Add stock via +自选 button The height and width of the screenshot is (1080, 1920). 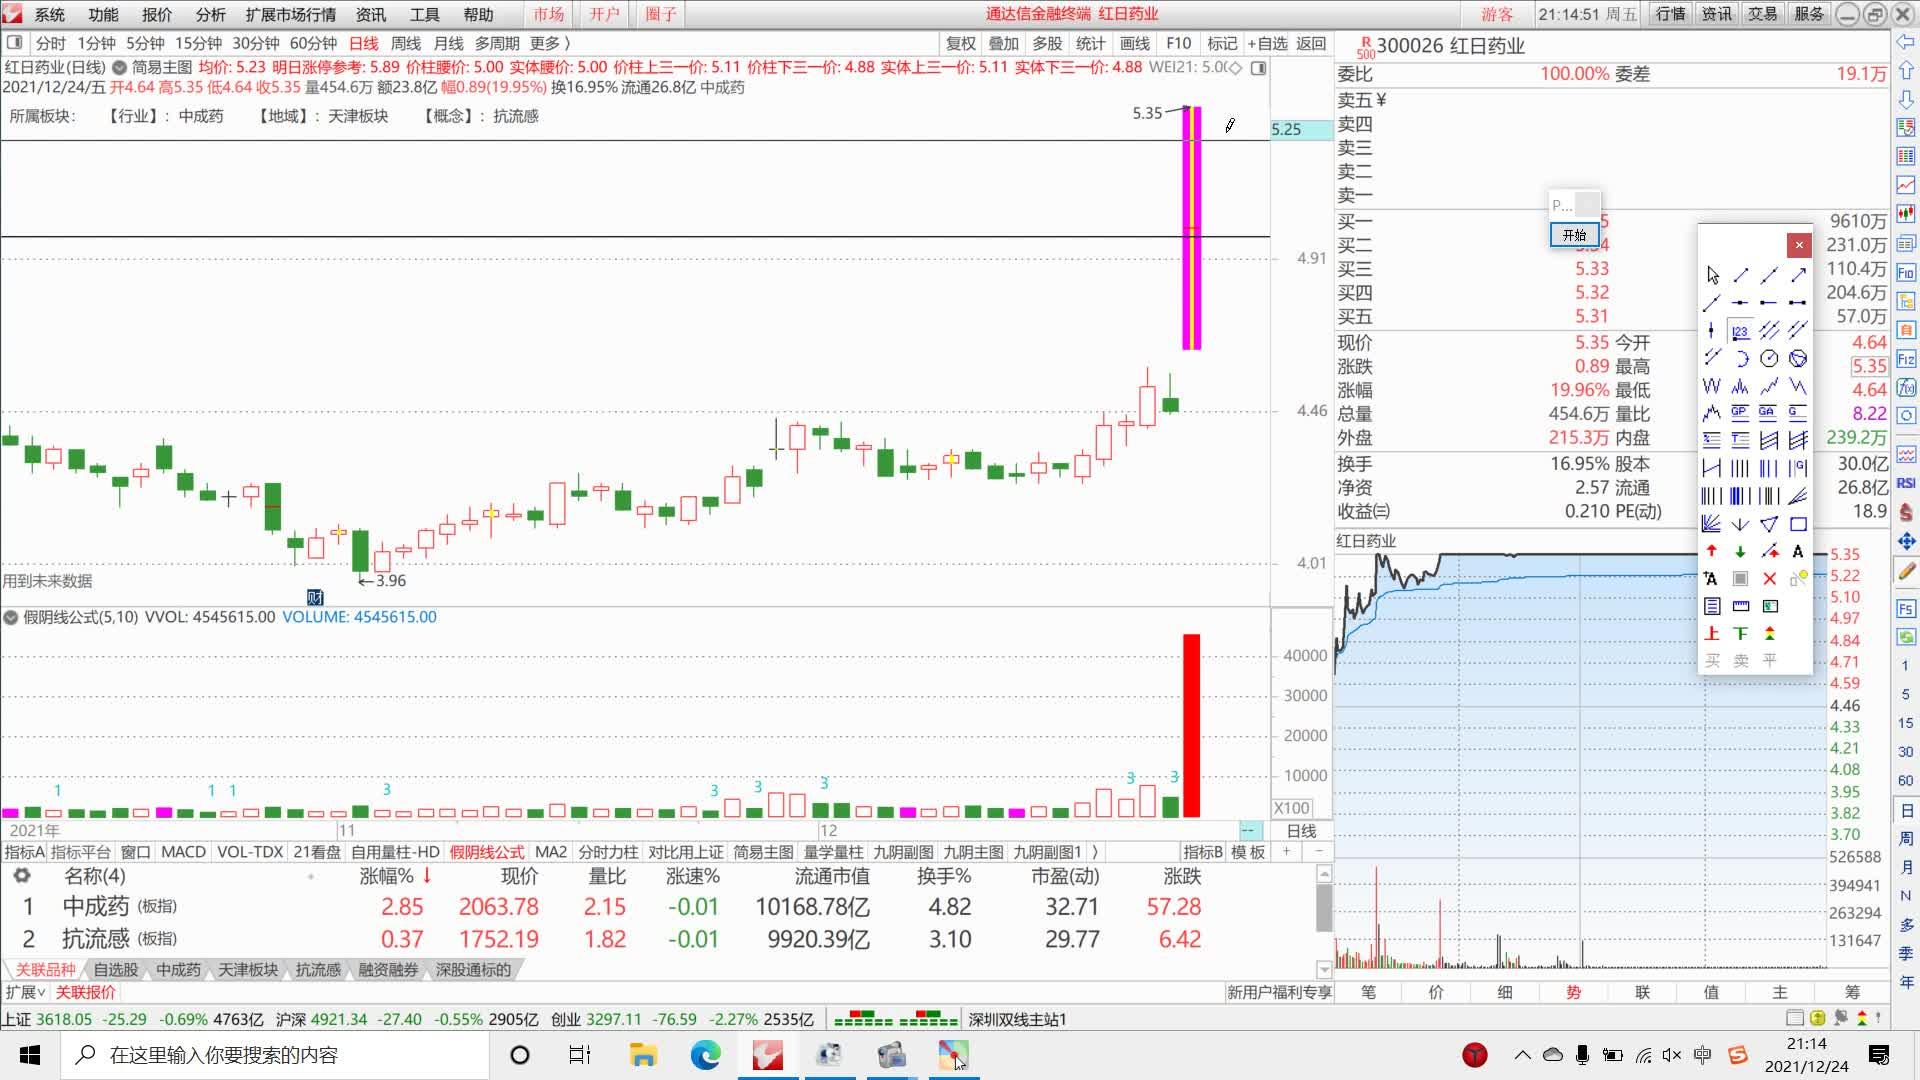[1267, 43]
